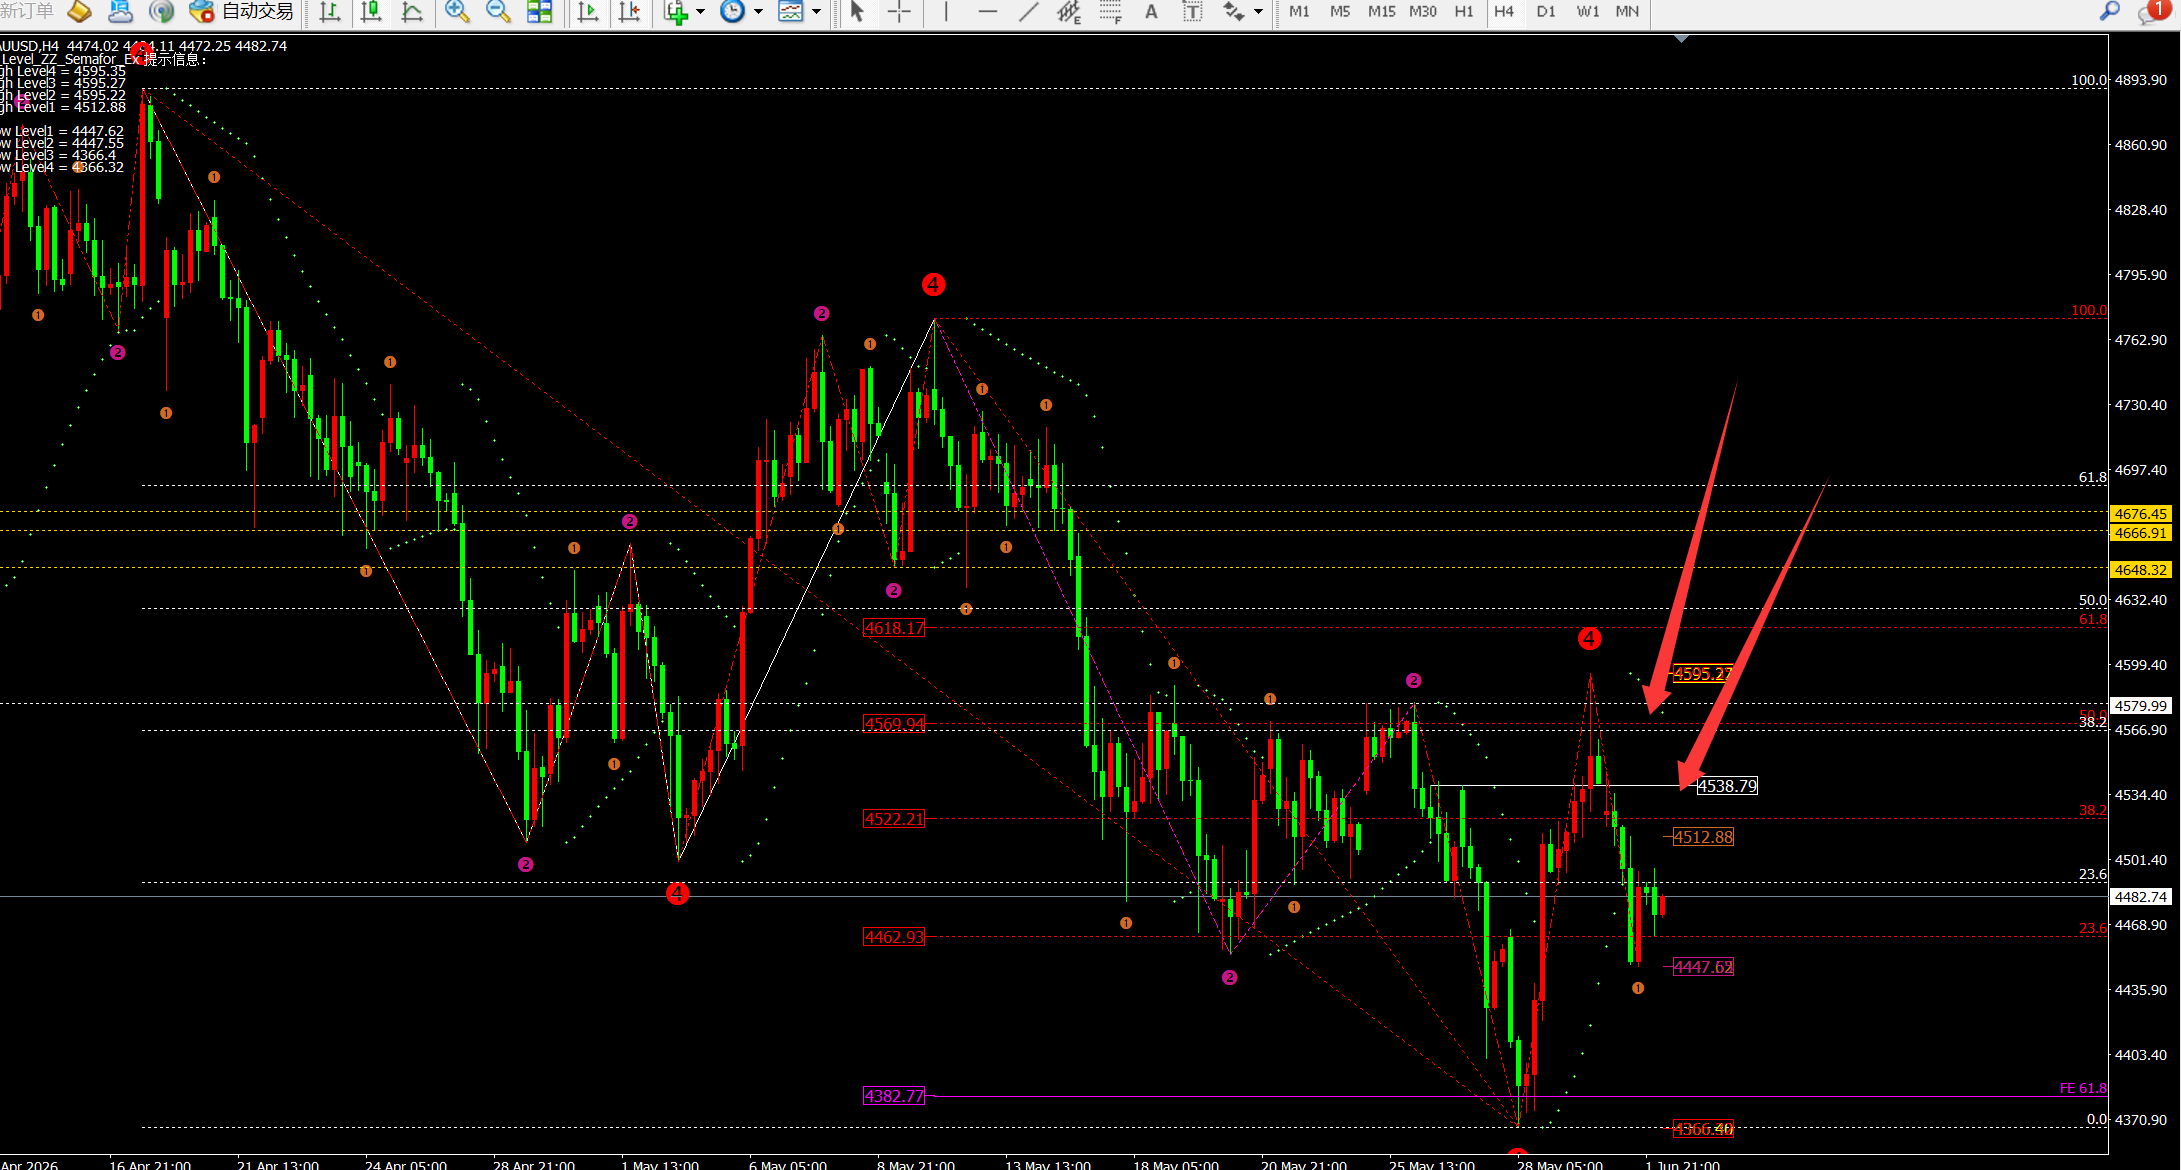This screenshot has width=2181, height=1170.
Task: Select the Fibonacci retracement tool
Action: tap(1110, 12)
